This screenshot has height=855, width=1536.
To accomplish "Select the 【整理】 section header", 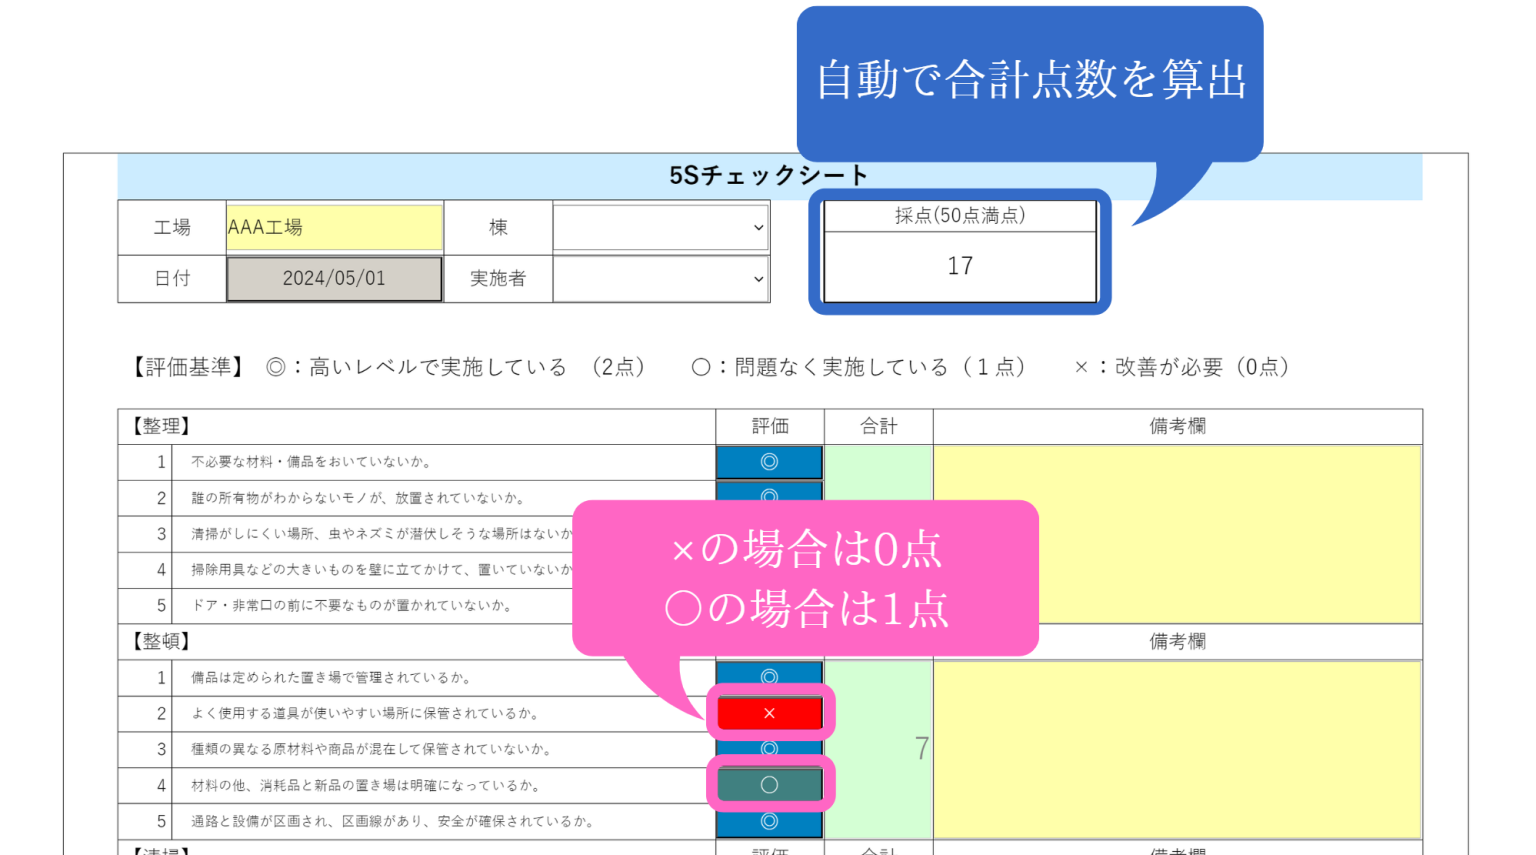I will tap(160, 425).
